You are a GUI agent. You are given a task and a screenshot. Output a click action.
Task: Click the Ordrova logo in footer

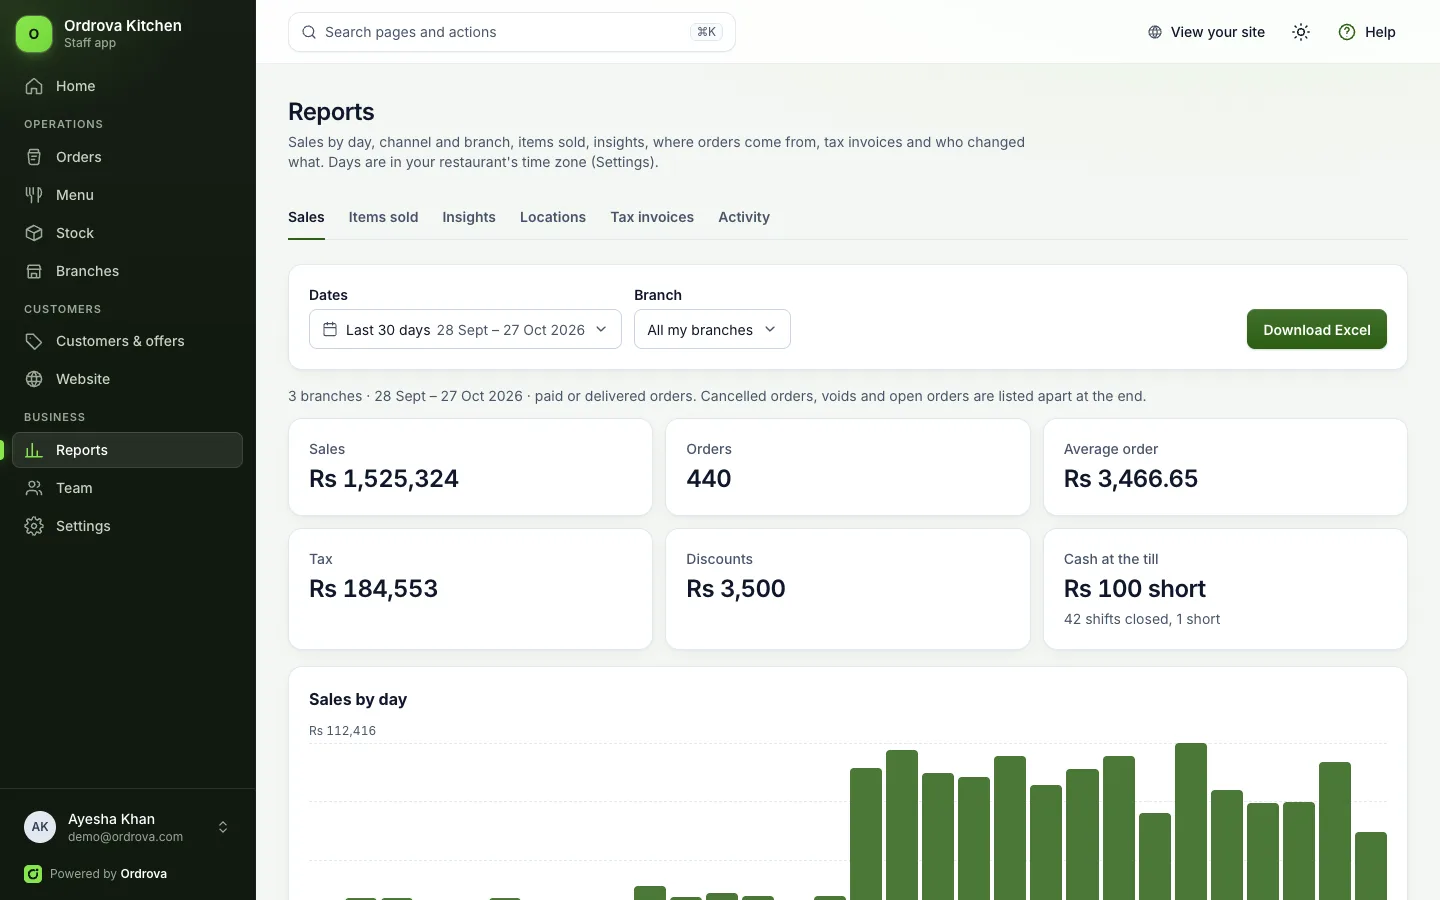[x=33, y=874]
